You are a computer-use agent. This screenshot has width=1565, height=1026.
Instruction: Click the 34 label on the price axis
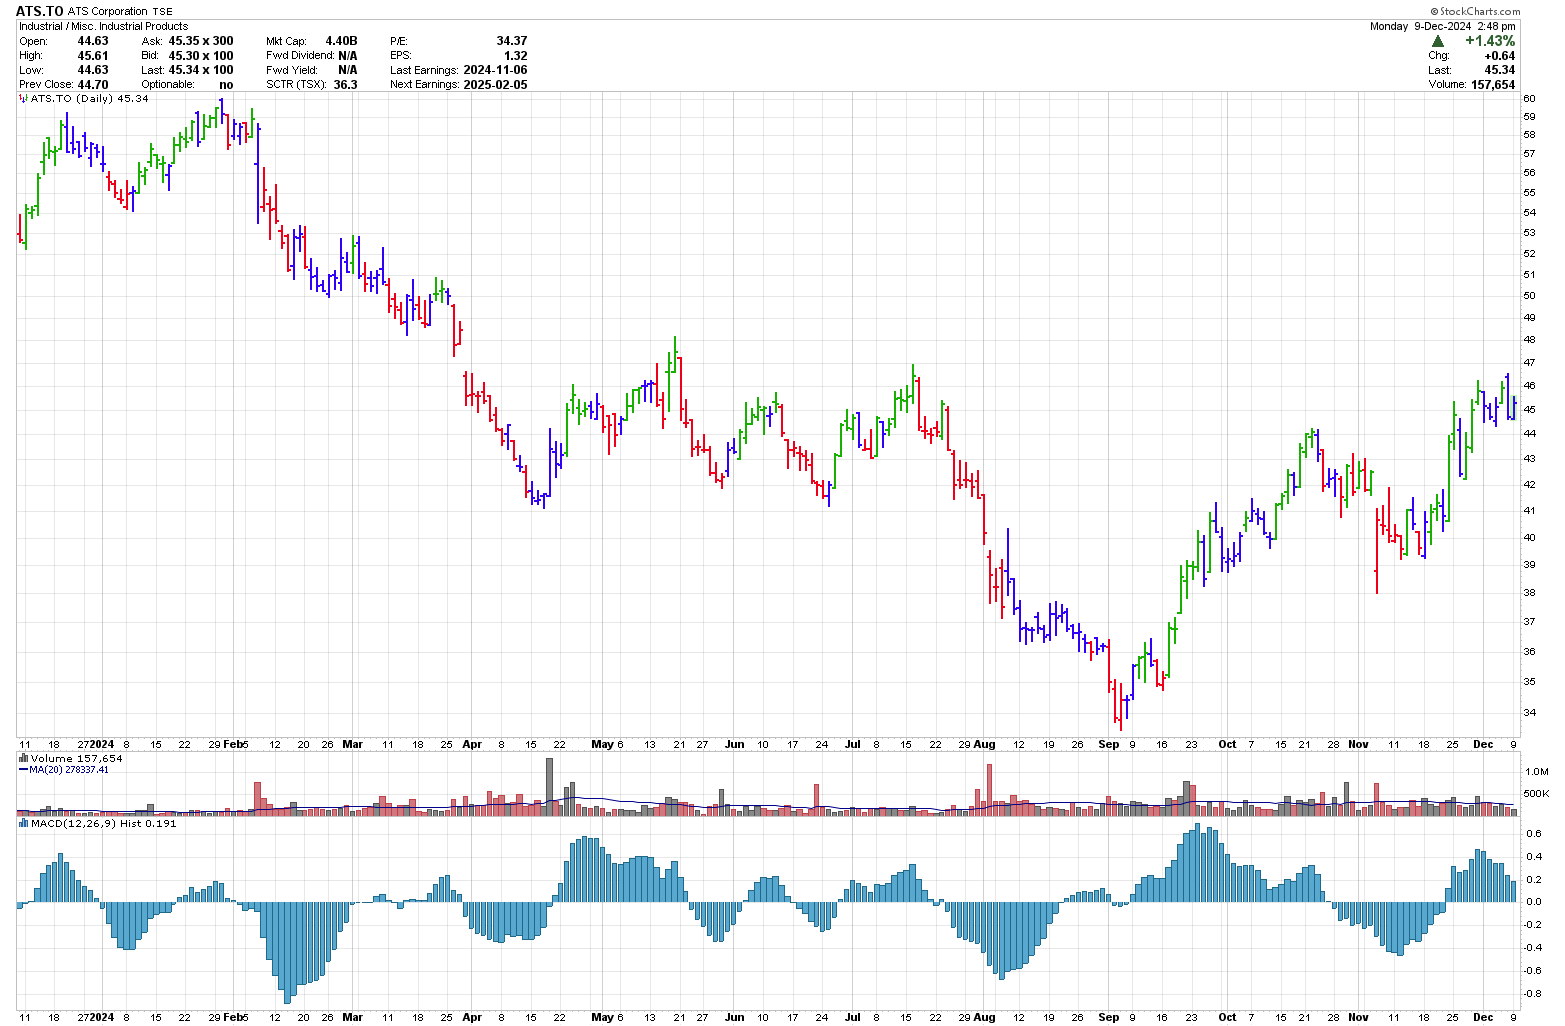click(1529, 713)
